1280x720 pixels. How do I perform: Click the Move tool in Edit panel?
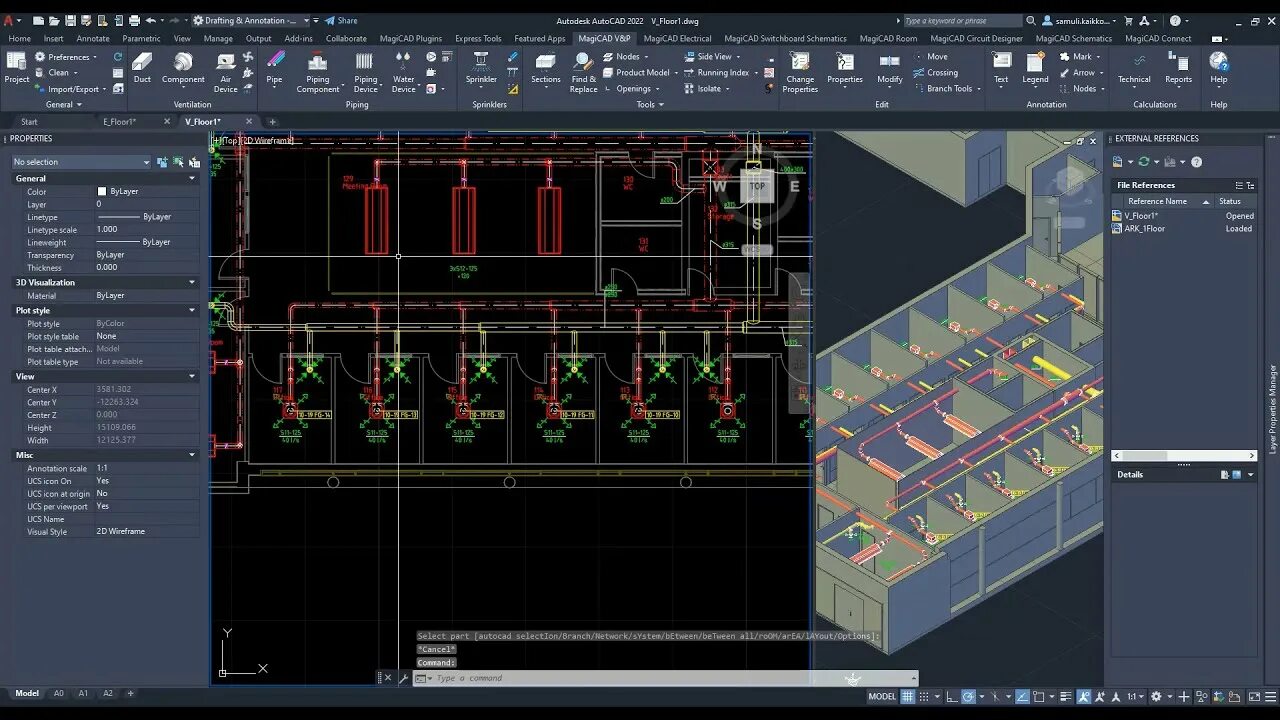930,56
